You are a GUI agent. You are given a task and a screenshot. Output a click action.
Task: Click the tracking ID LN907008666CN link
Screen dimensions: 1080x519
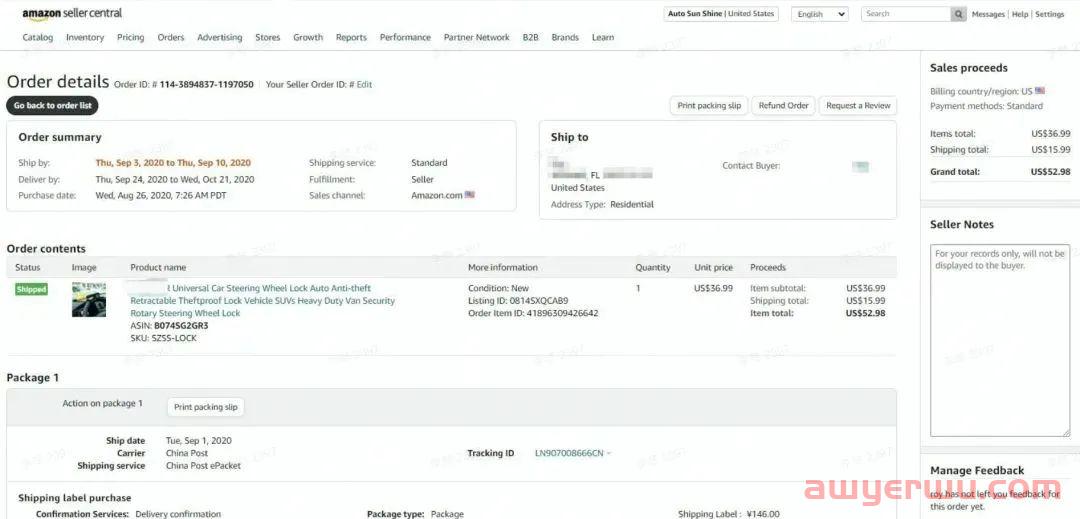tap(569, 453)
